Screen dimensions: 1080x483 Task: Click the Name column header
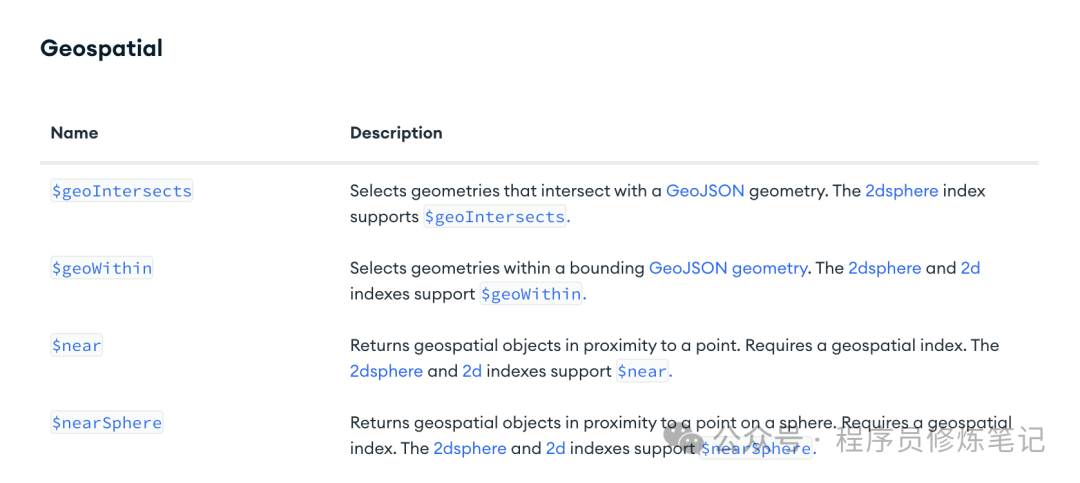tap(74, 133)
